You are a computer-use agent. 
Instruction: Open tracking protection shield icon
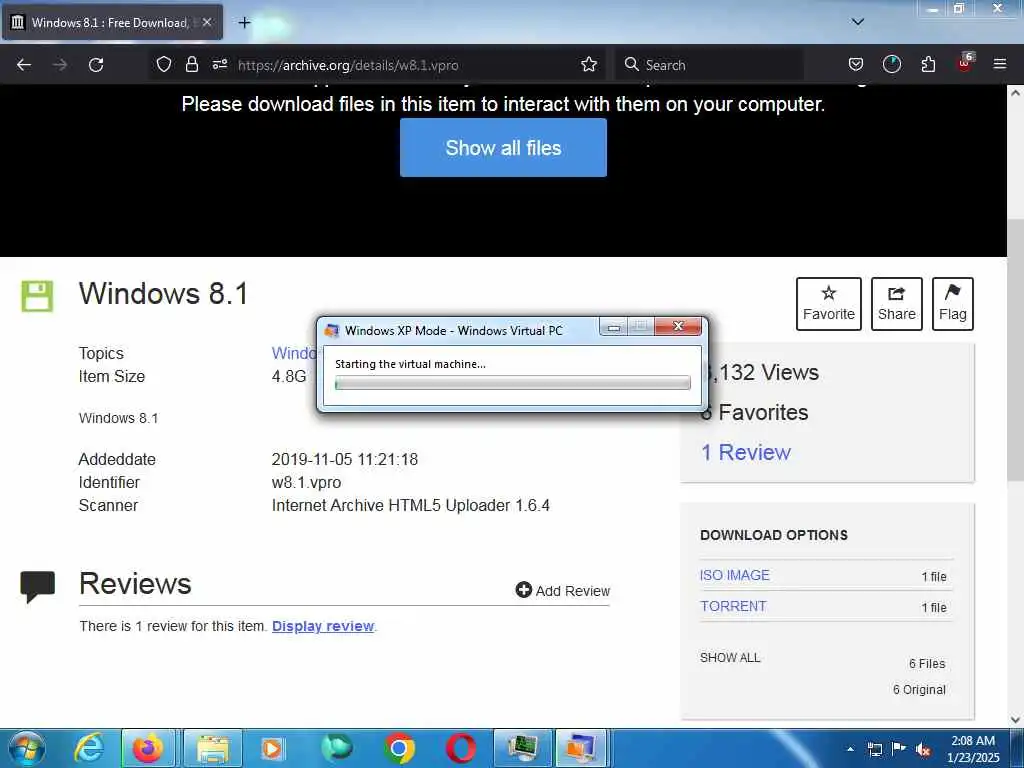tap(164, 64)
